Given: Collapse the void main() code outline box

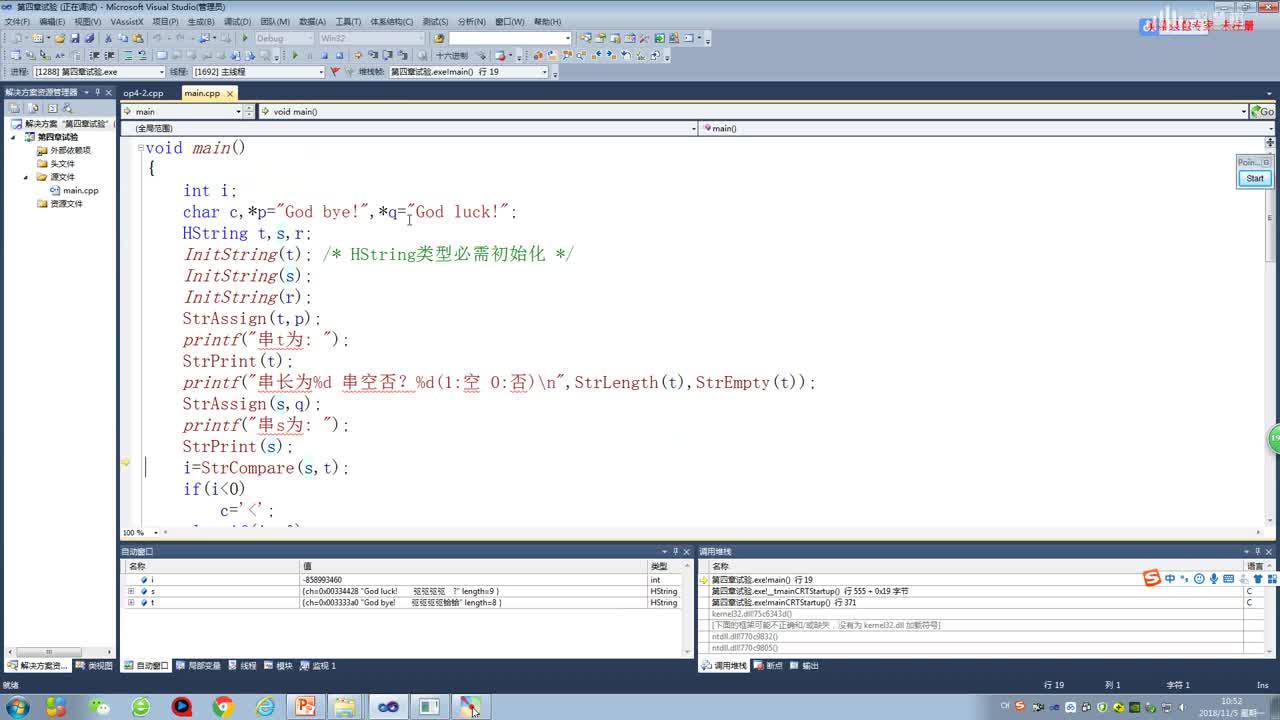Looking at the screenshot, I should pos(141,148).
